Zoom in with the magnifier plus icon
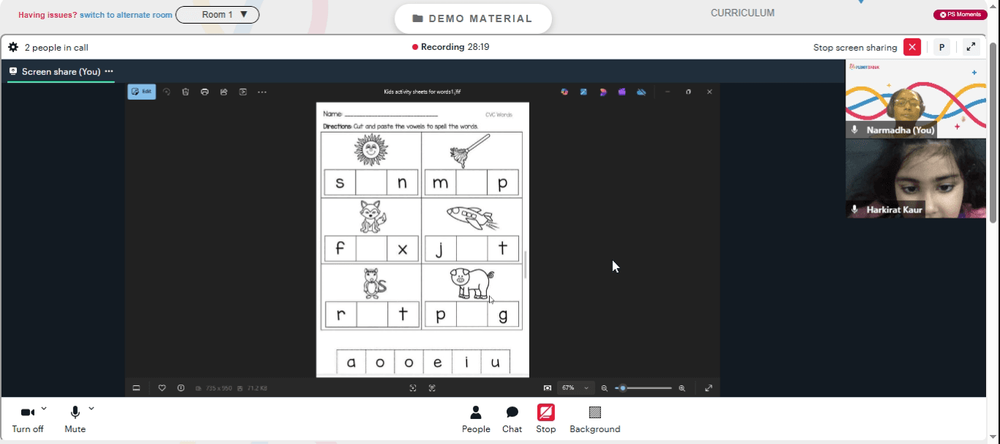The image size is (1000, 444). [x=682, y=388]
